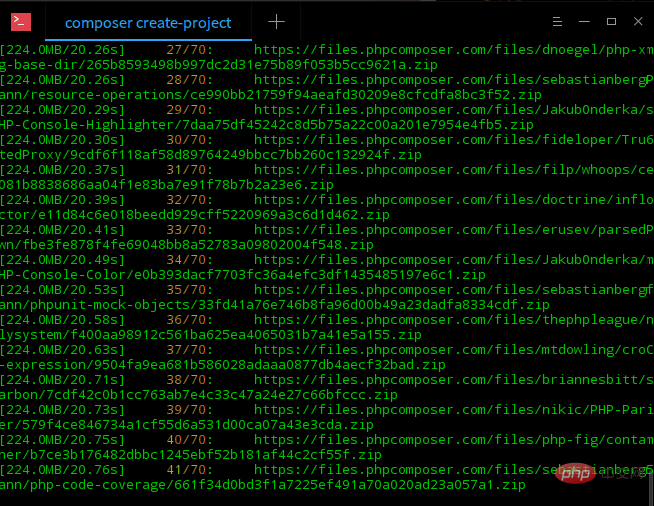
Task: Close the terminal window
Action: [638, 21]
